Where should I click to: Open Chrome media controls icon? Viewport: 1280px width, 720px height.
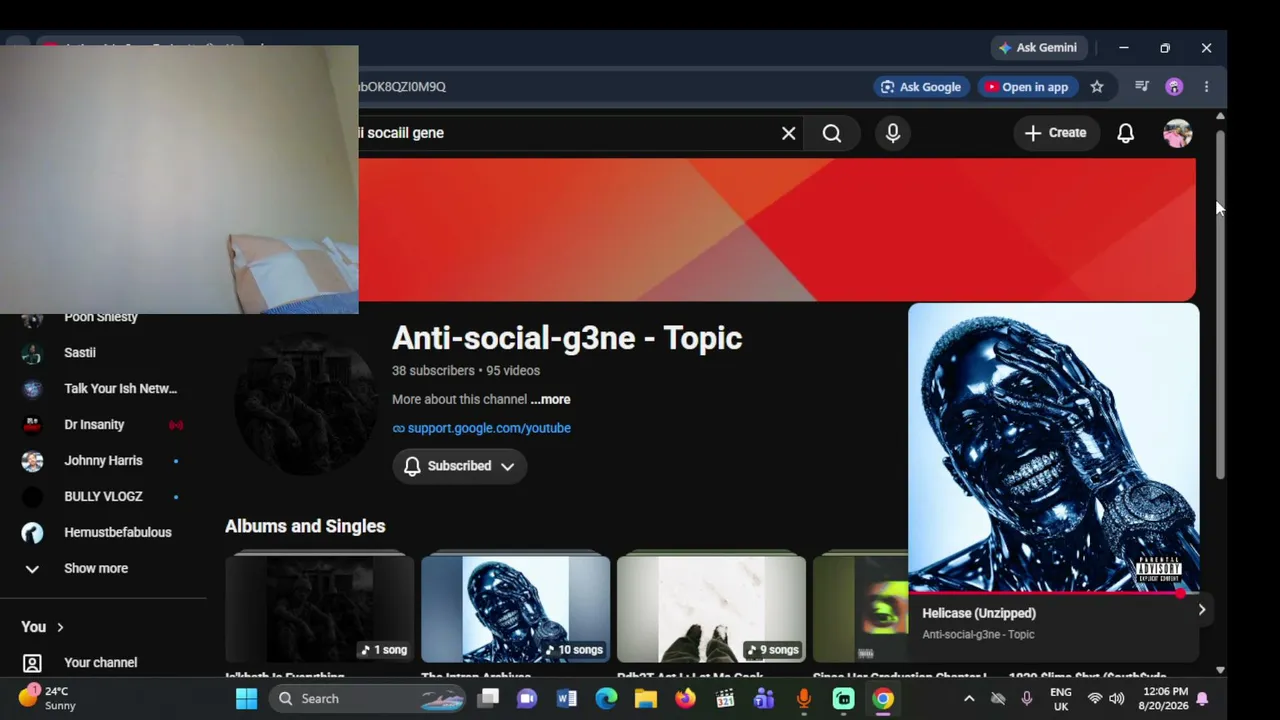[x=1142, y=87]
